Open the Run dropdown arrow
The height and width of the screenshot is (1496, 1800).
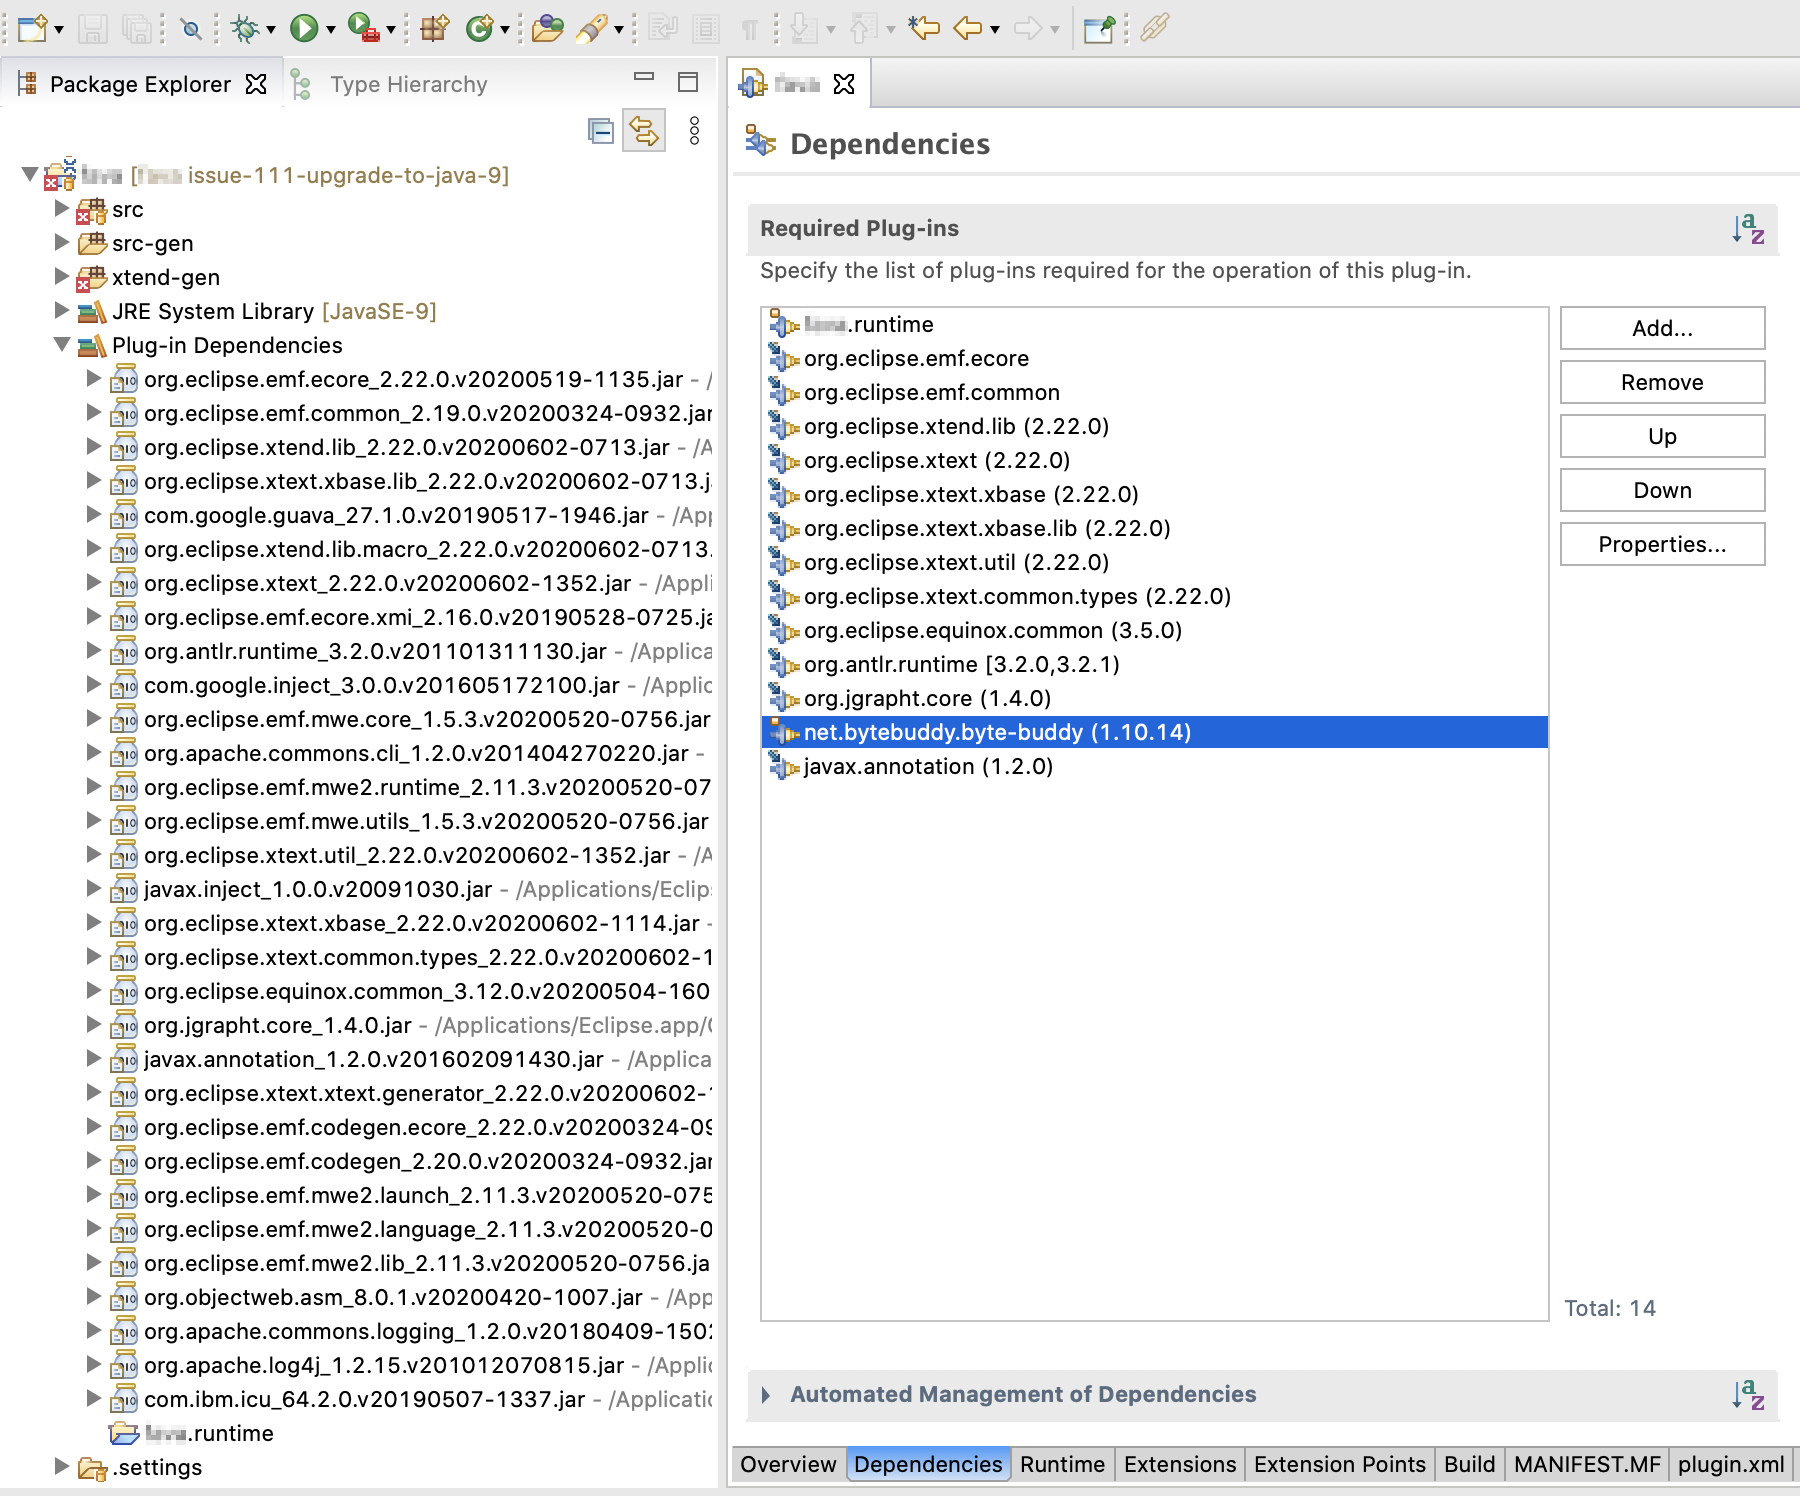pyautogui.click(x=330, y=30)
